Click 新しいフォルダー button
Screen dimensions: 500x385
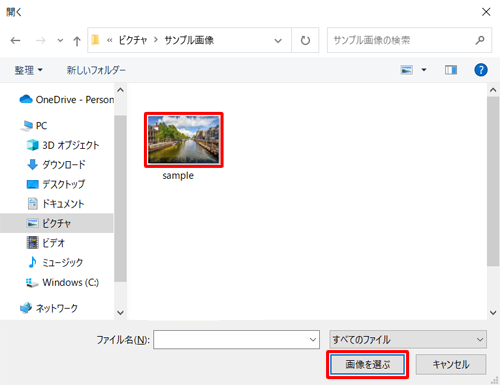96,70
